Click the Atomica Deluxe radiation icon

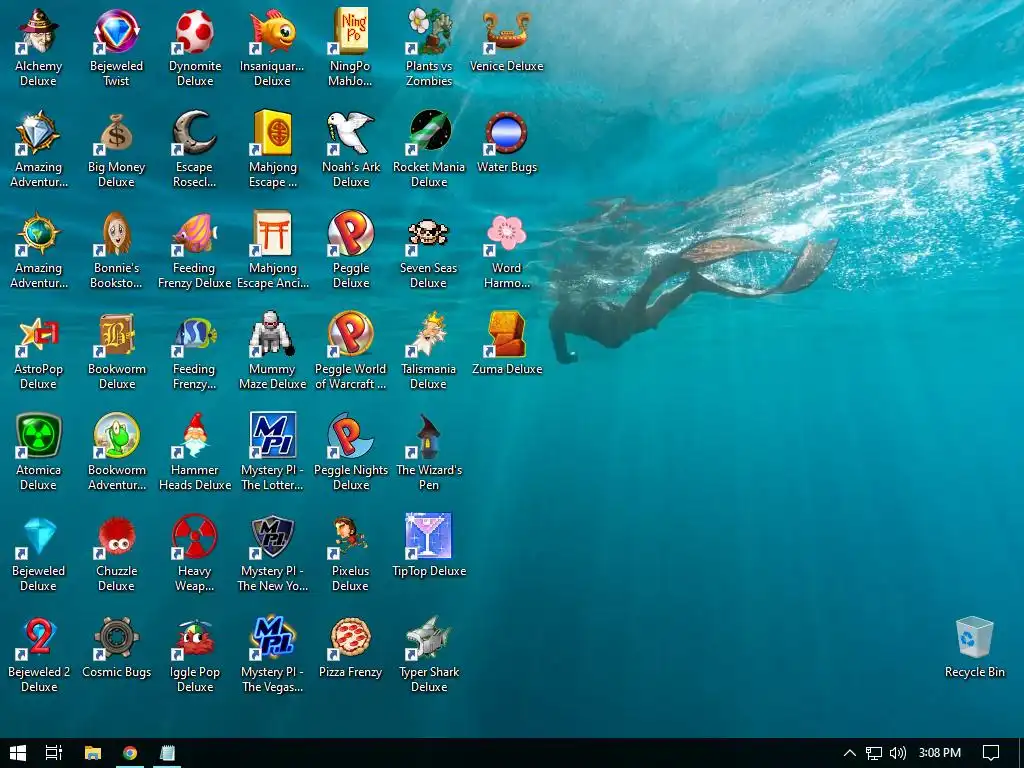click(39, 435)
